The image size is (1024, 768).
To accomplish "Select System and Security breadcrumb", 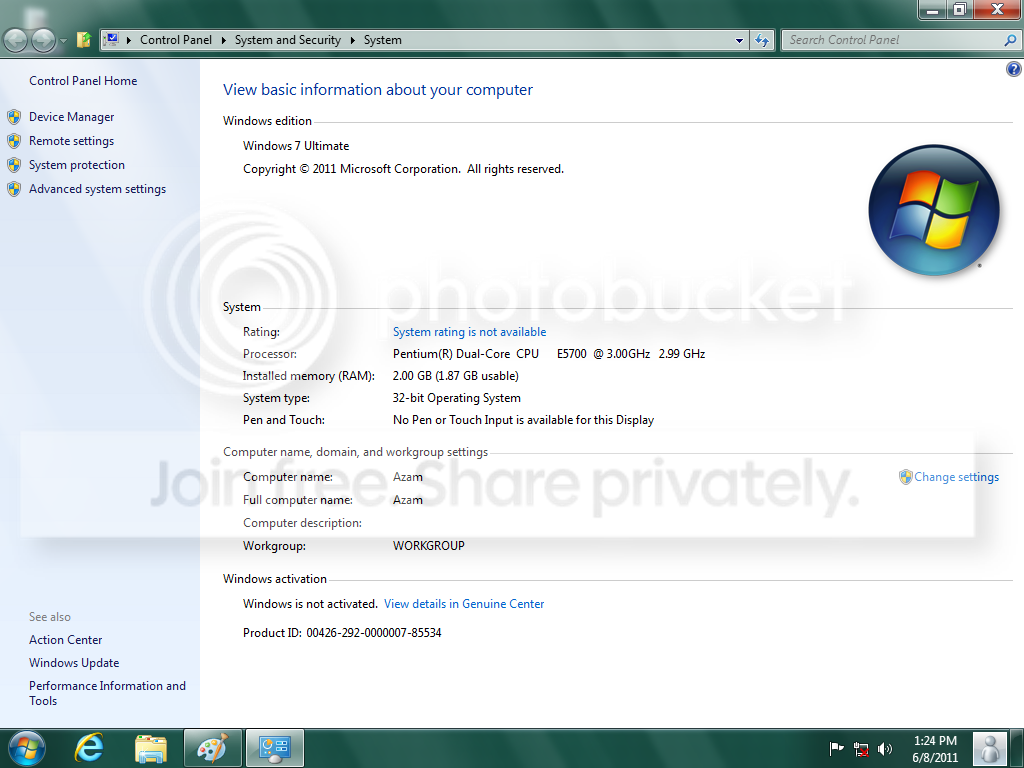I will point(287,40).
